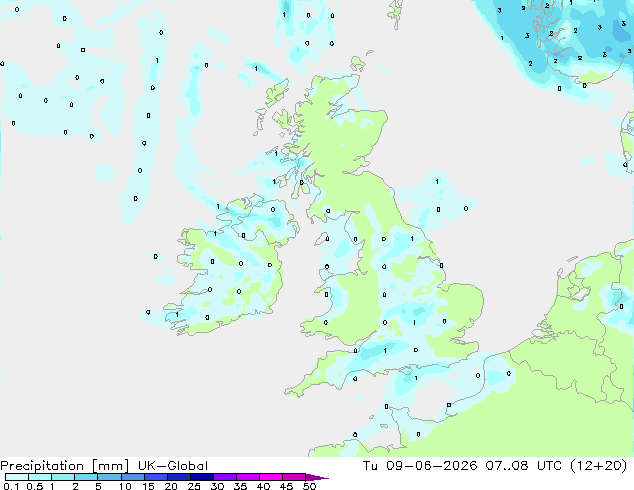Click the 'UK-Global' model label

pyautogui.click(x=173, y=466)
